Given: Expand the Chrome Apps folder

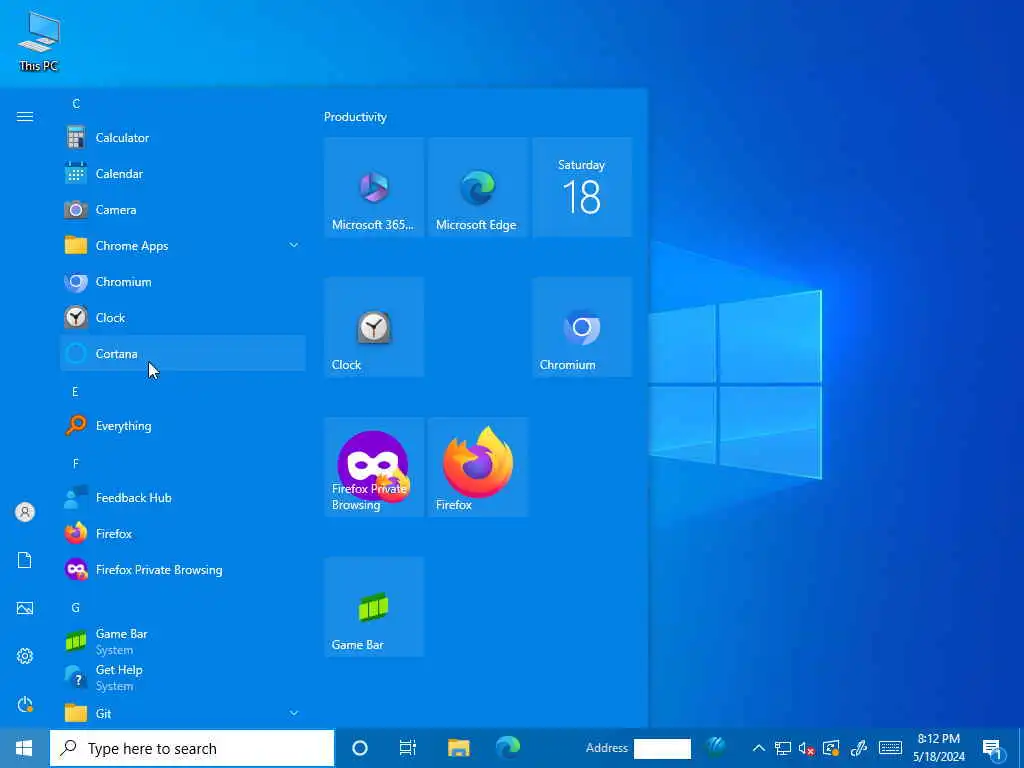Looking at the screenshot, I should pos(183,246).
